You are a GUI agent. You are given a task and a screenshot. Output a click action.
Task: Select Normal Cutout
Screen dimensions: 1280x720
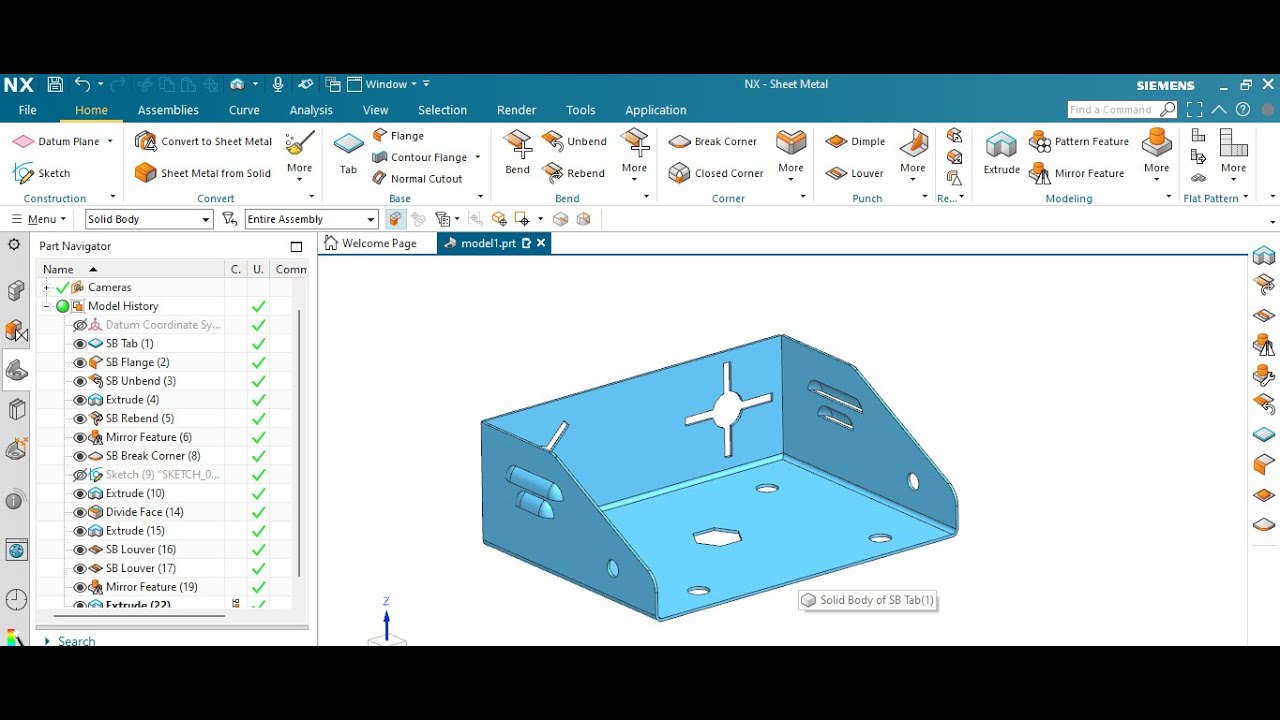click(x=417, y=178)
